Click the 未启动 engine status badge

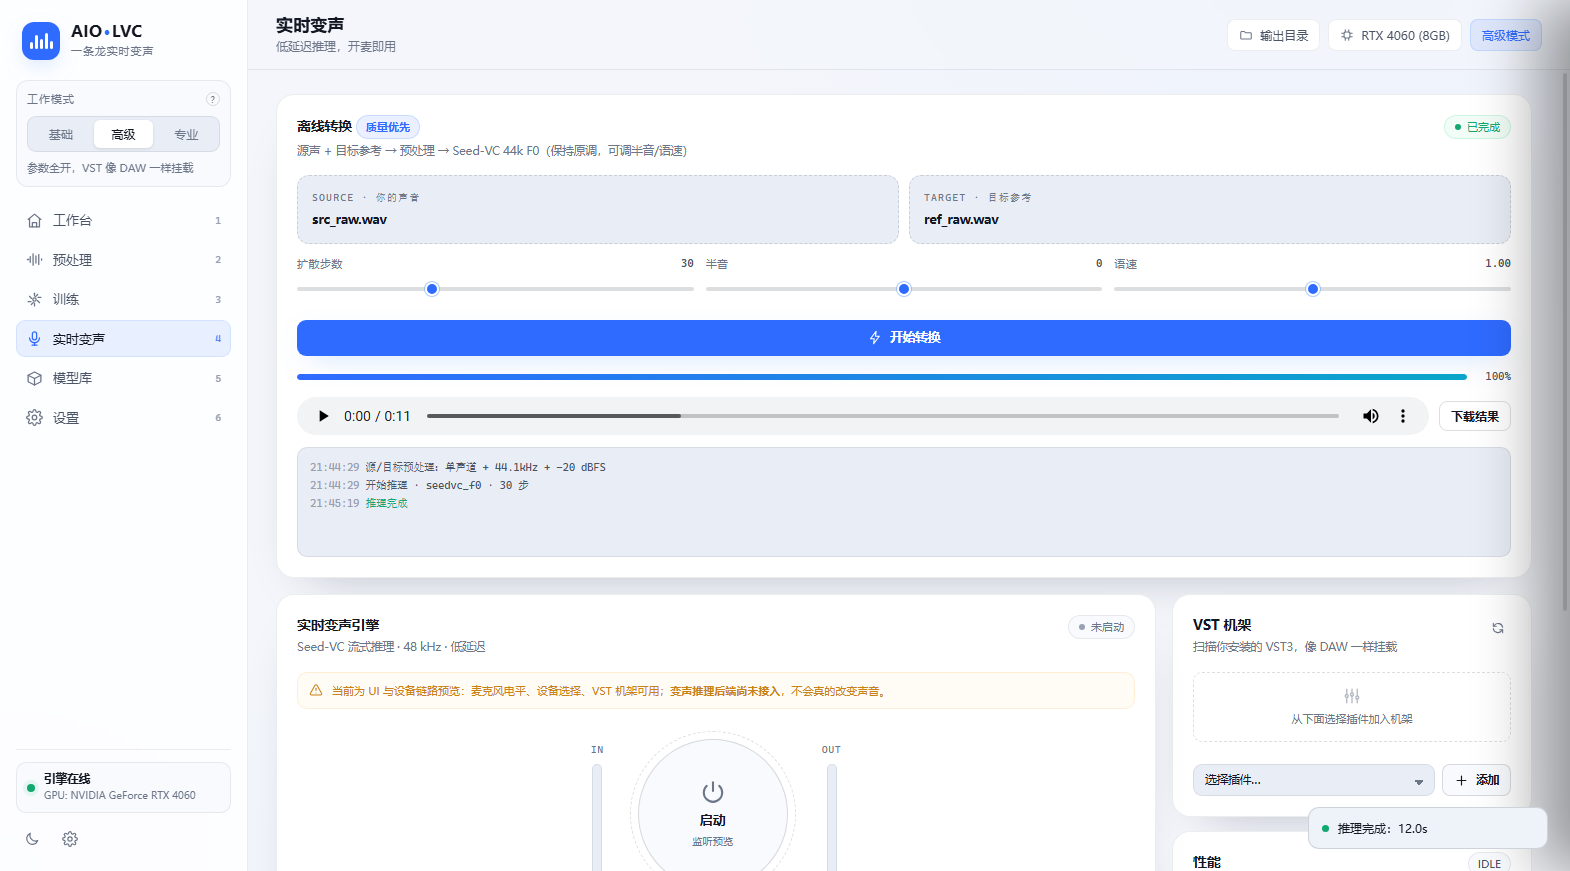pyautogui.click(x=1101, y=627)
